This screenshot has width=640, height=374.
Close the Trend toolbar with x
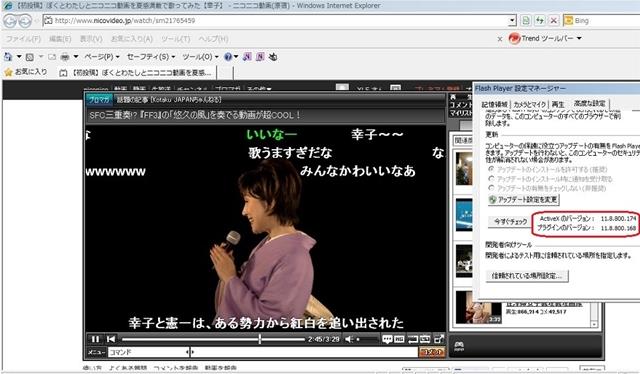(x=500, y=39)
